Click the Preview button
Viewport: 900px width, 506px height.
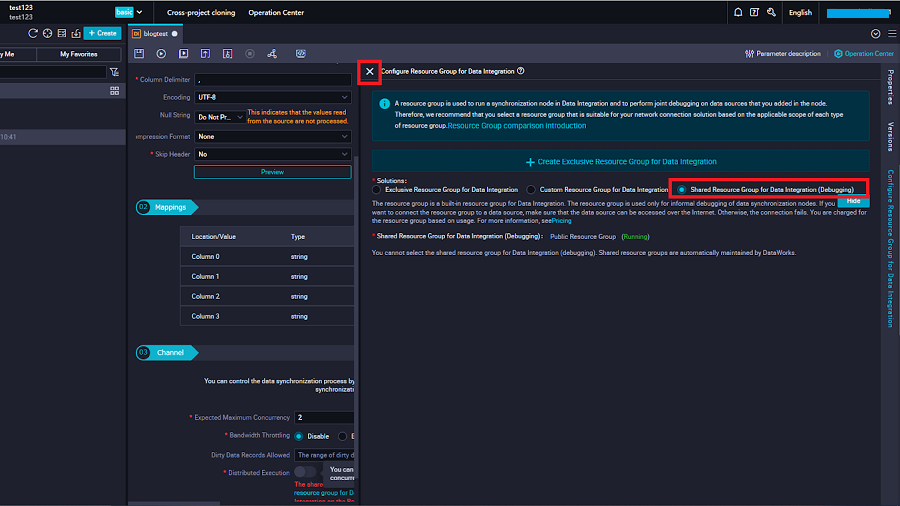272,172
